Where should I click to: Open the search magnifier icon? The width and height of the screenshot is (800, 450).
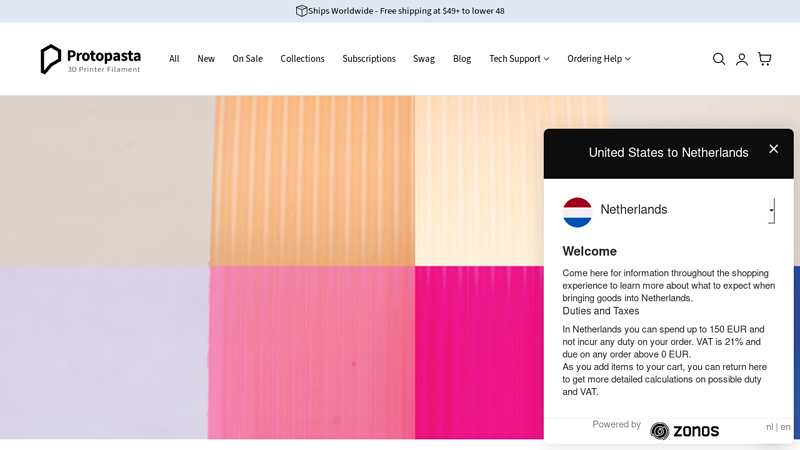718,59
